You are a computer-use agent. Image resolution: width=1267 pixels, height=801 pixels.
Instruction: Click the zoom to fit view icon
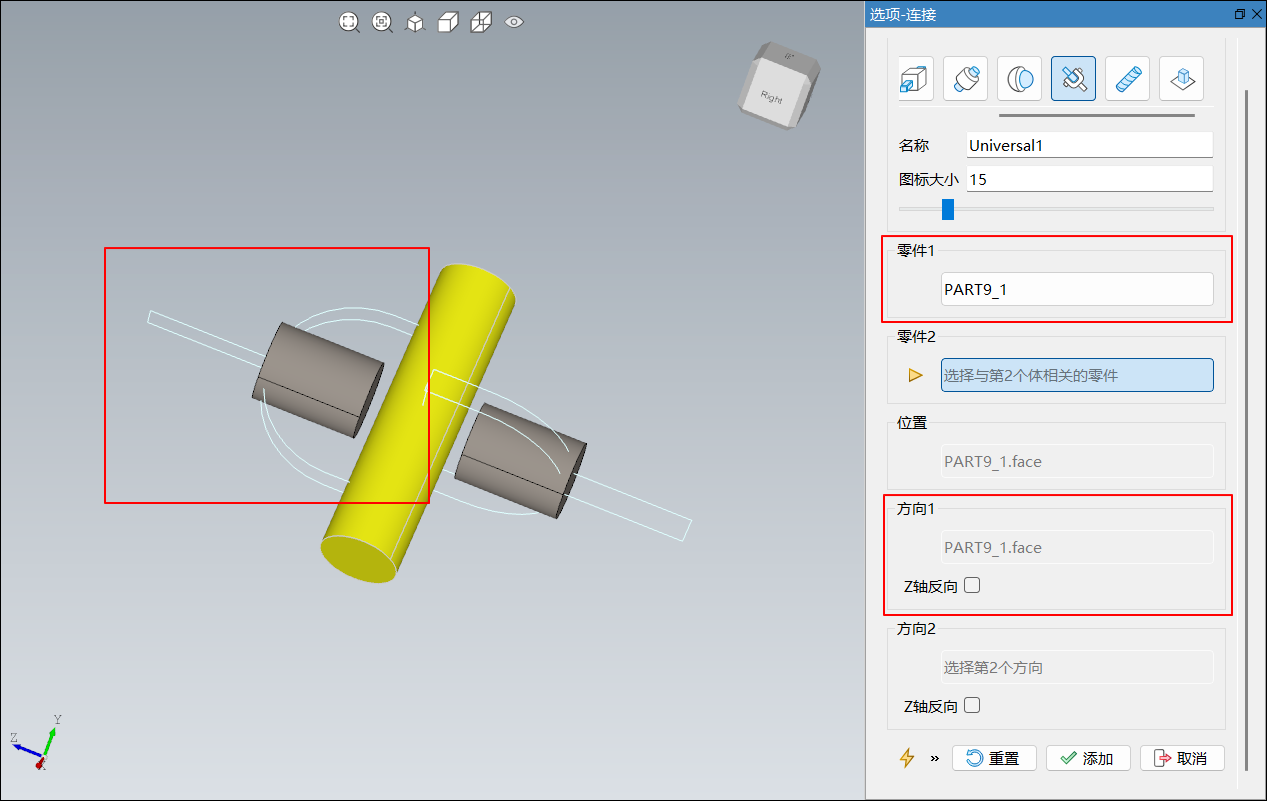(349, 22)
